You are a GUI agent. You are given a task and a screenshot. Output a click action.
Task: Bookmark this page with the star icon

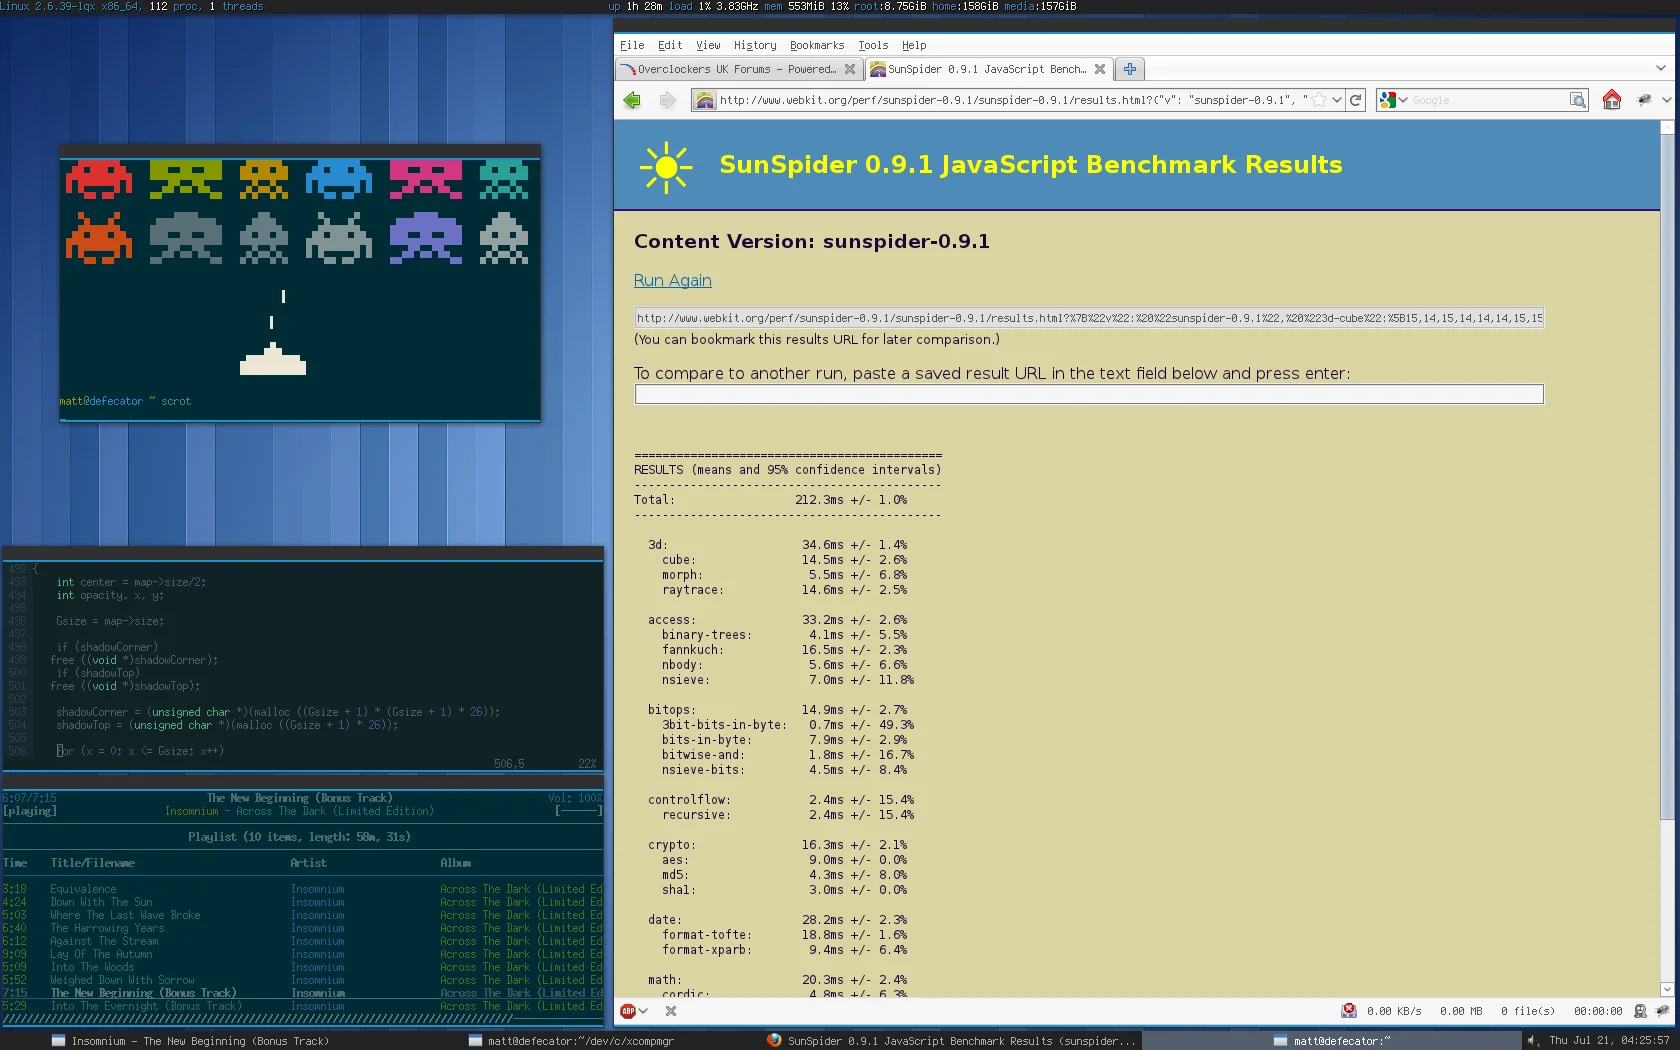click(x=1319, y=100)
